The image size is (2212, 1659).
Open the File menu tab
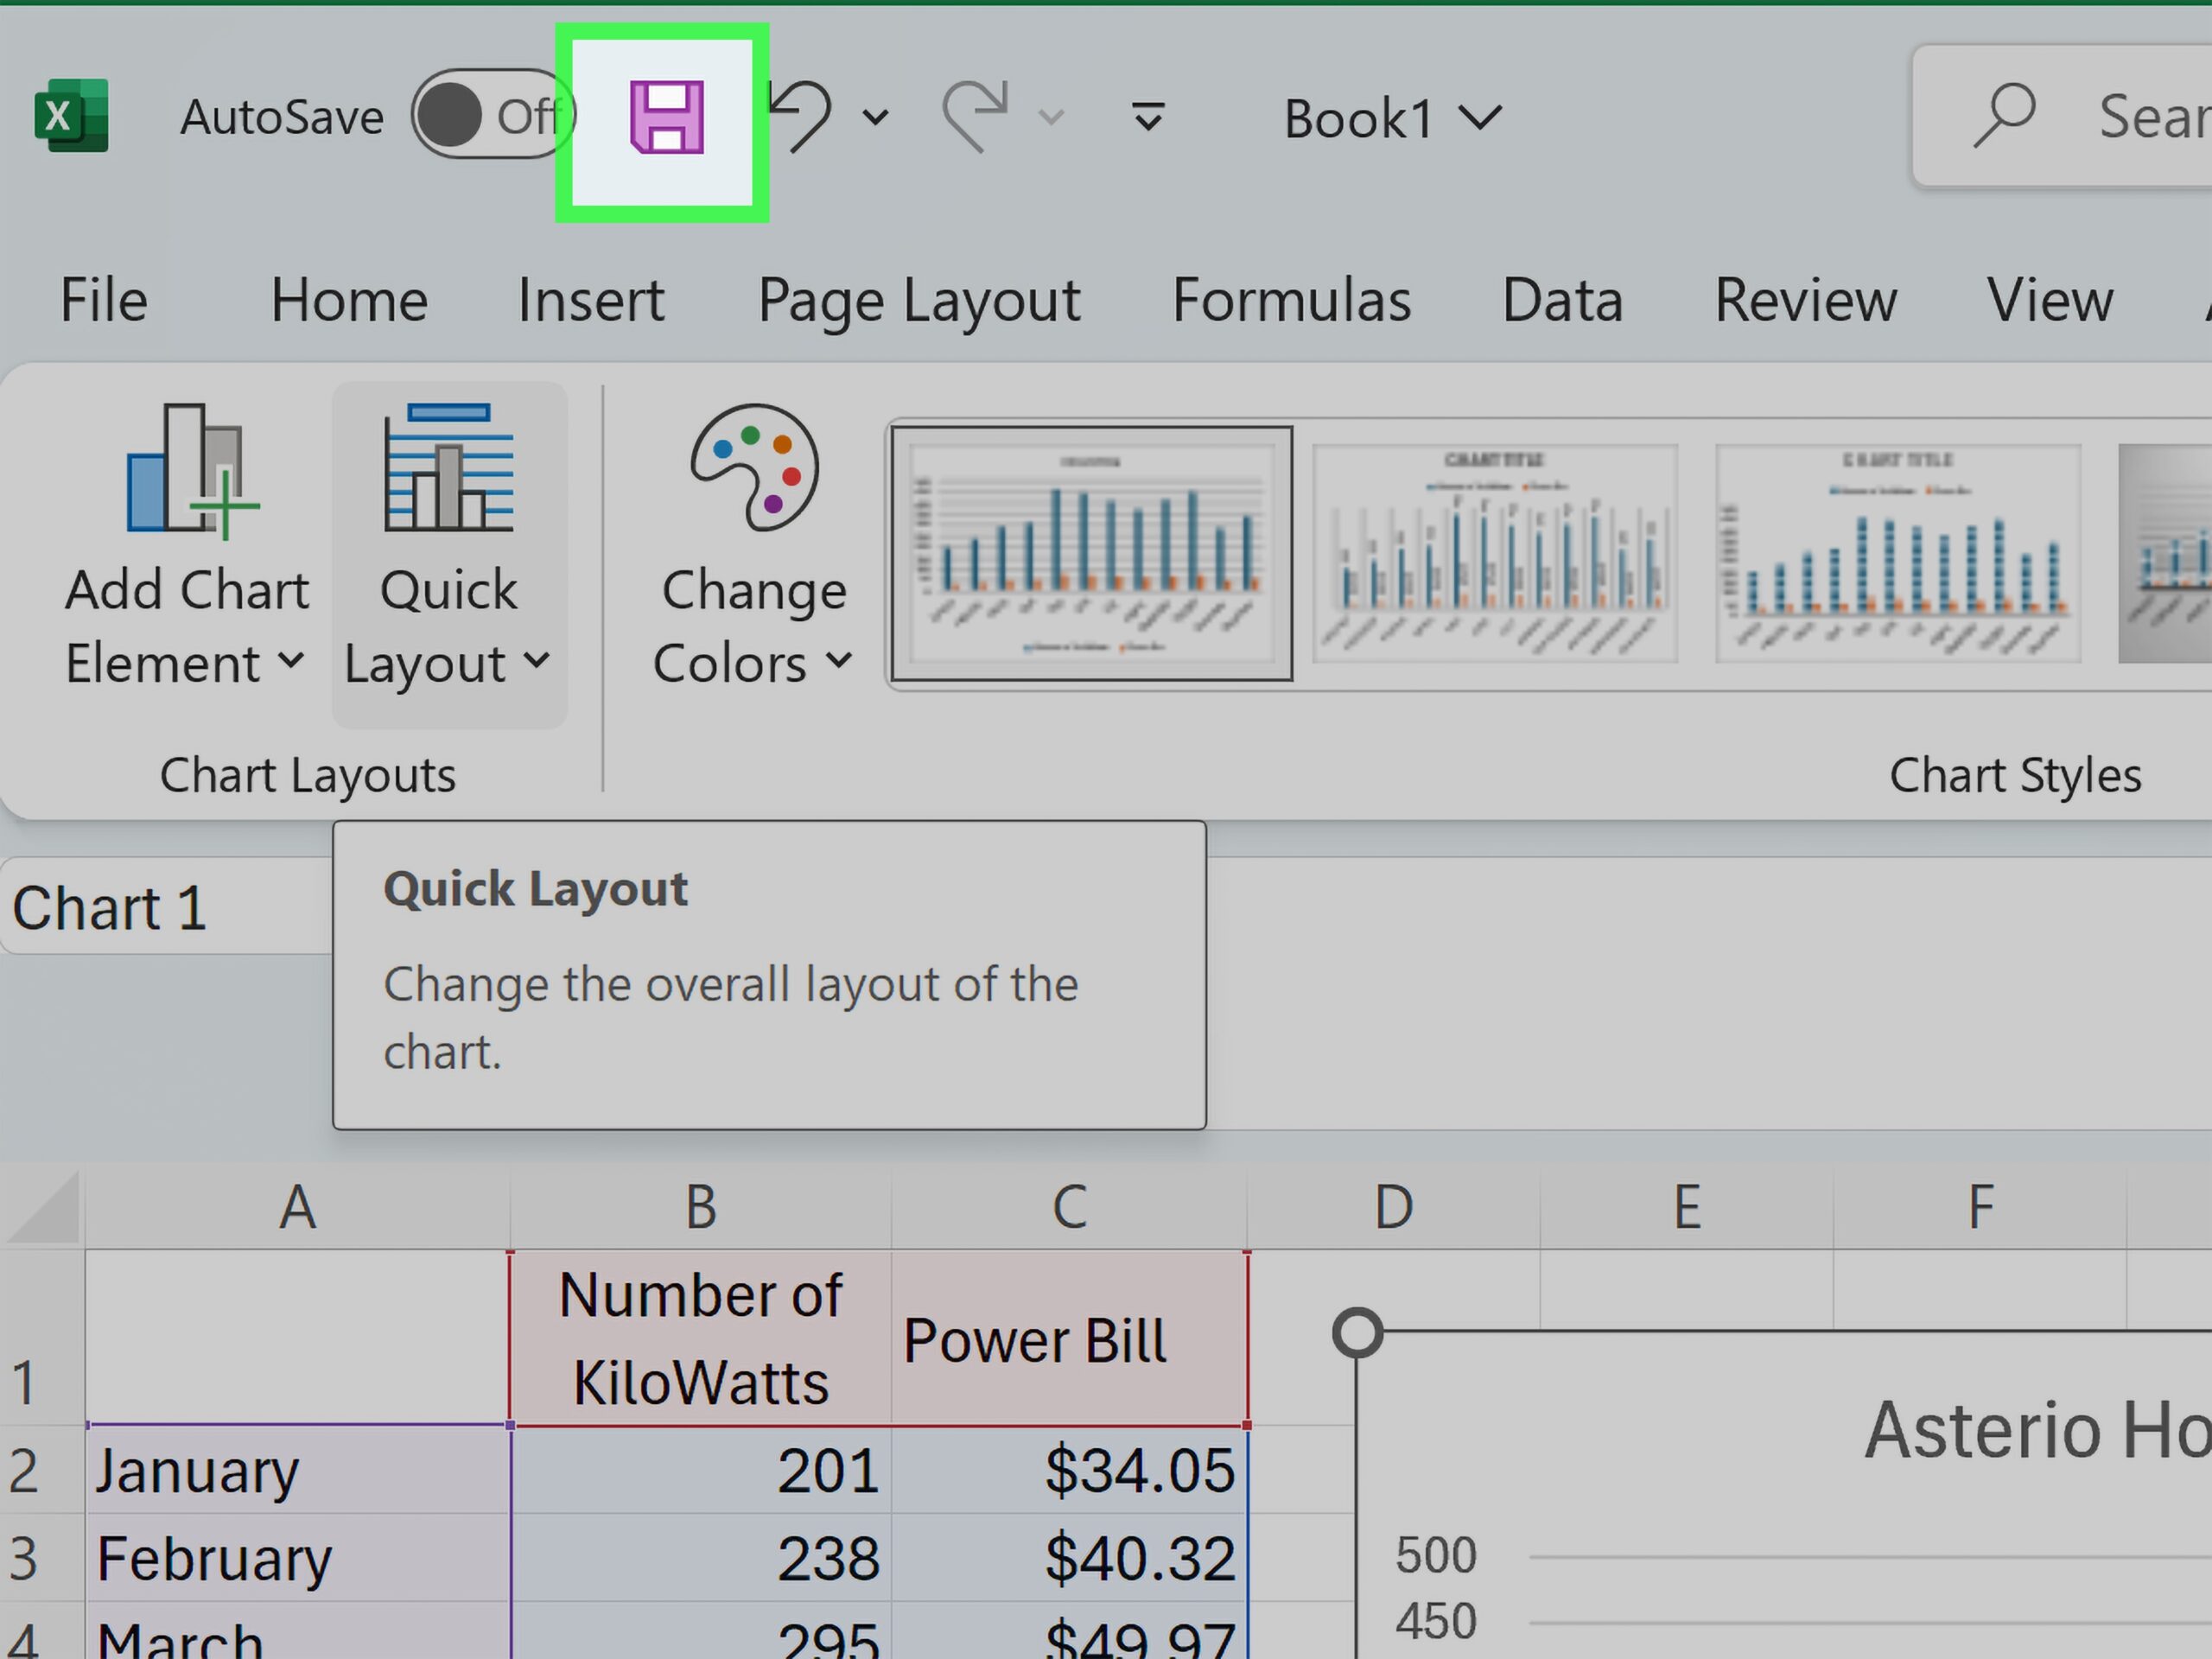coord(104,301)
